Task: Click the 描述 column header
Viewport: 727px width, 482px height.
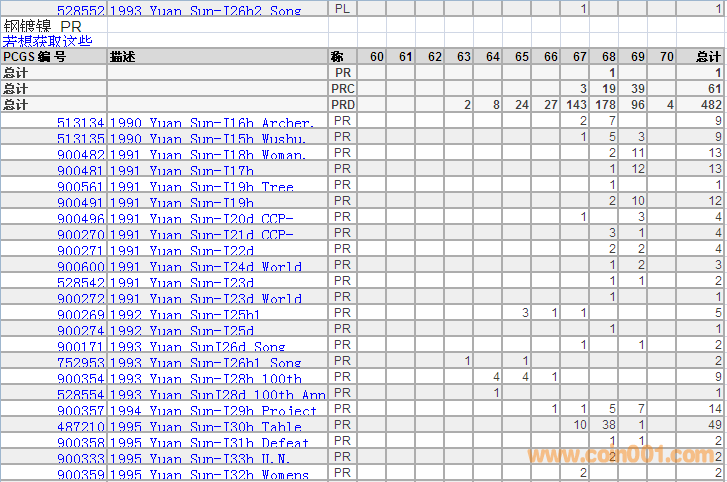Action: tap(122, 57)
